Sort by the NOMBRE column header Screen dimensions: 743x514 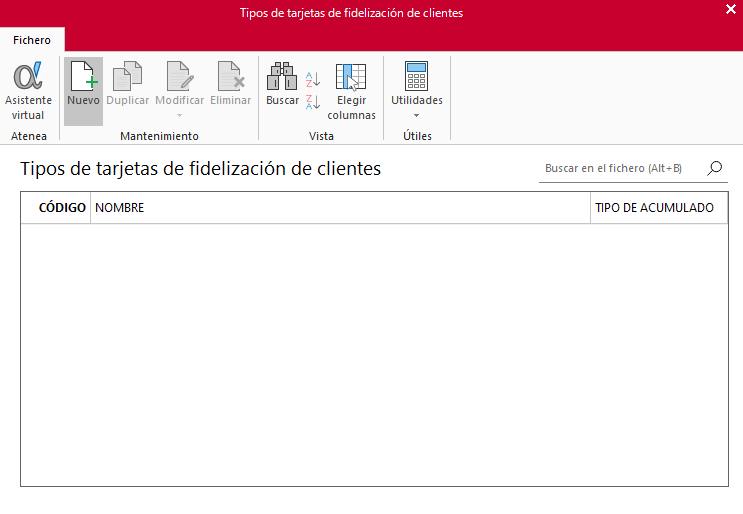(340, 207)
